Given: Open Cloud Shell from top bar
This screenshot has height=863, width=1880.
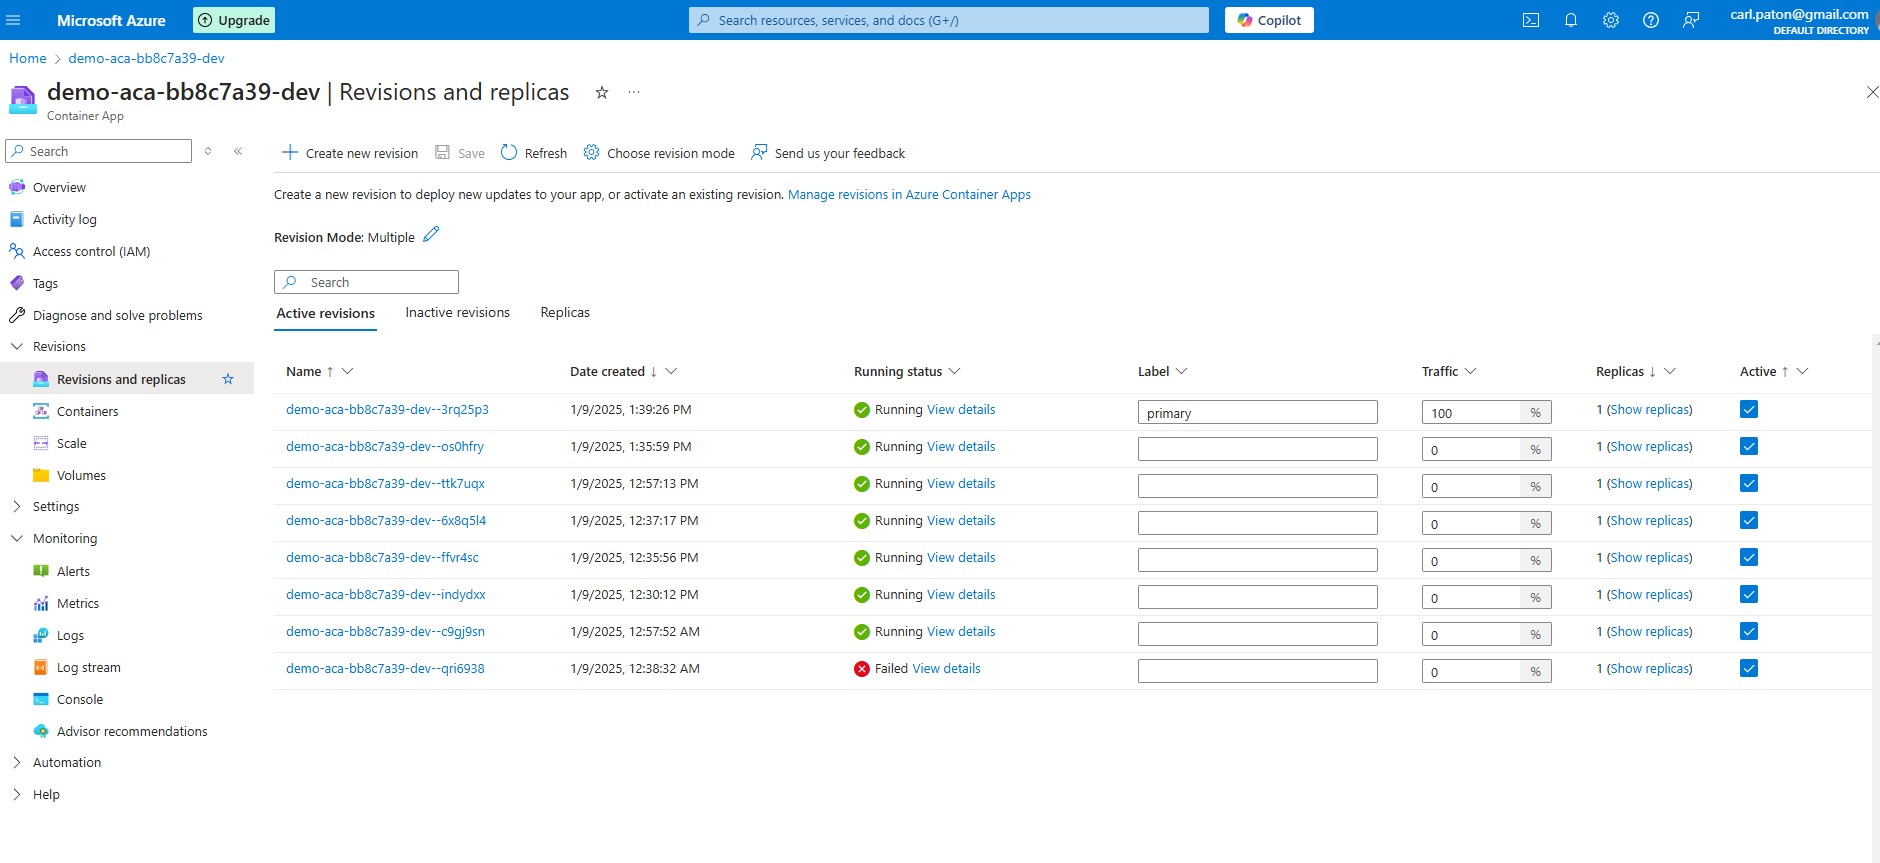Looking at the screenshot, I should click(x=1531, y=20).
